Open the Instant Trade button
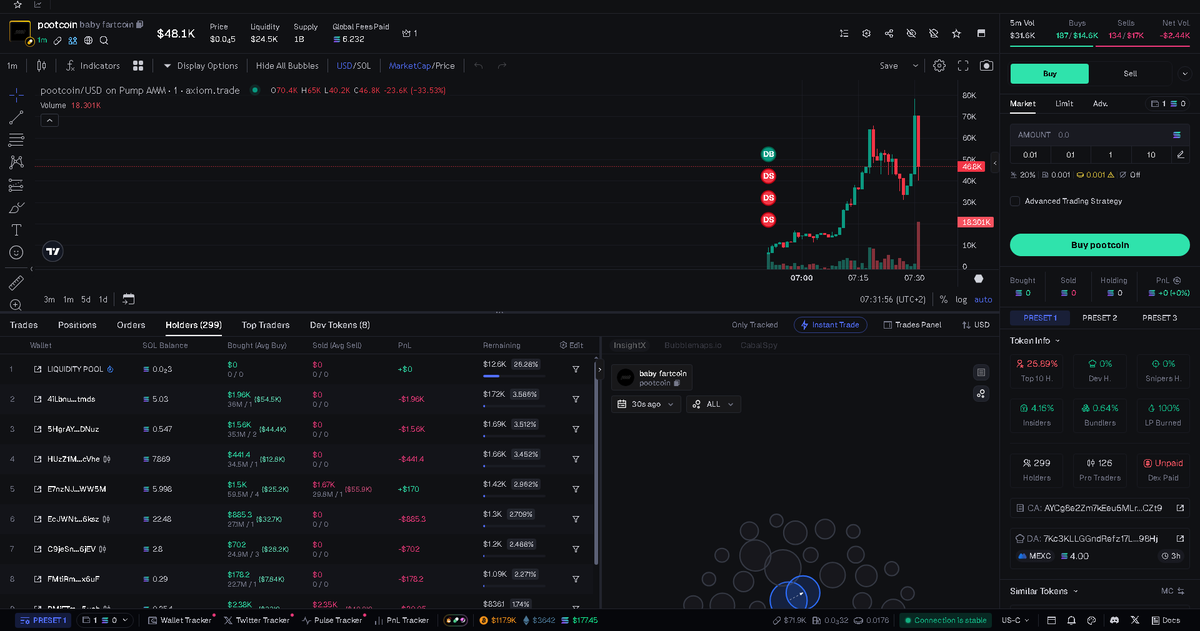Screen dimensions: 1200x631 [x=832, y=325]
